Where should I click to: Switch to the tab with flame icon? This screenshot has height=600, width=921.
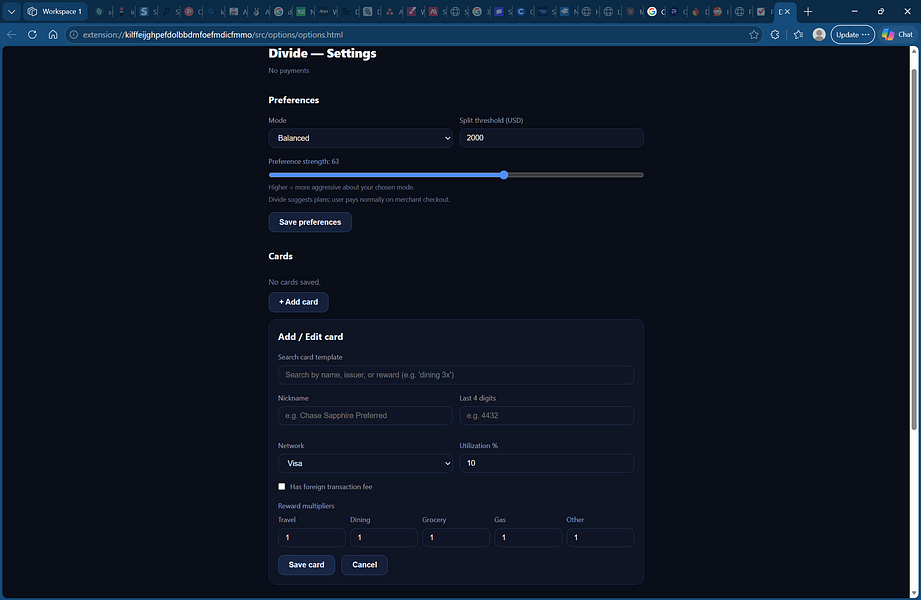point(696,12)
